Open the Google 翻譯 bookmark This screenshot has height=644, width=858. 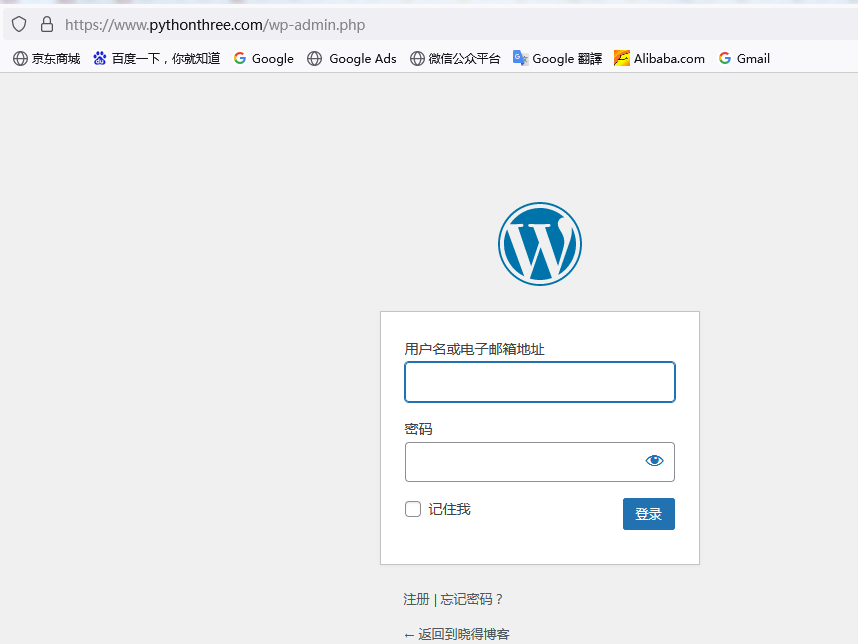(x=558, y=59)
